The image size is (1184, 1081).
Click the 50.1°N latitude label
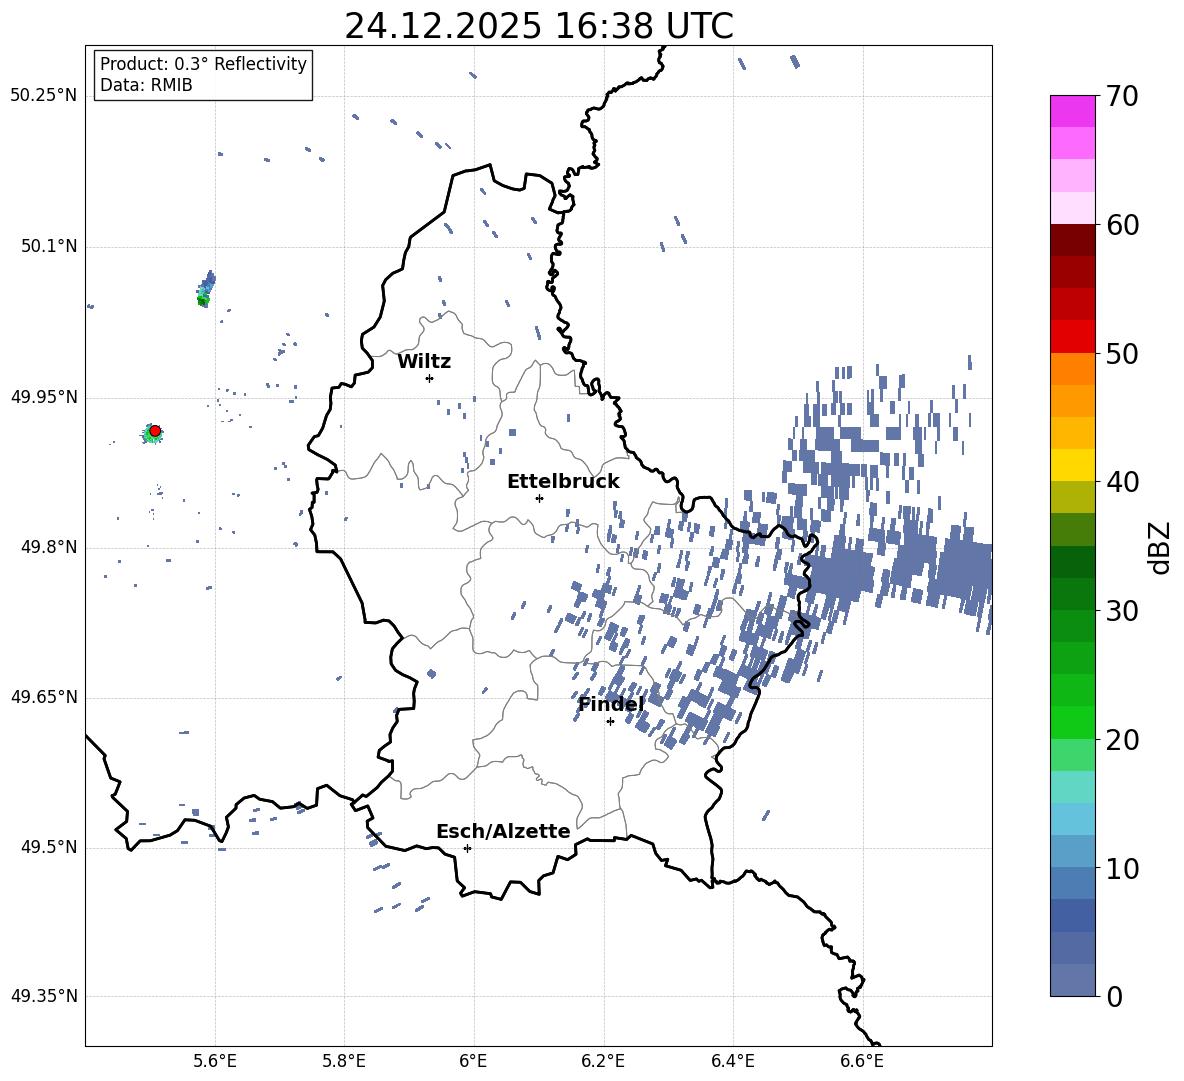[50, 246]
